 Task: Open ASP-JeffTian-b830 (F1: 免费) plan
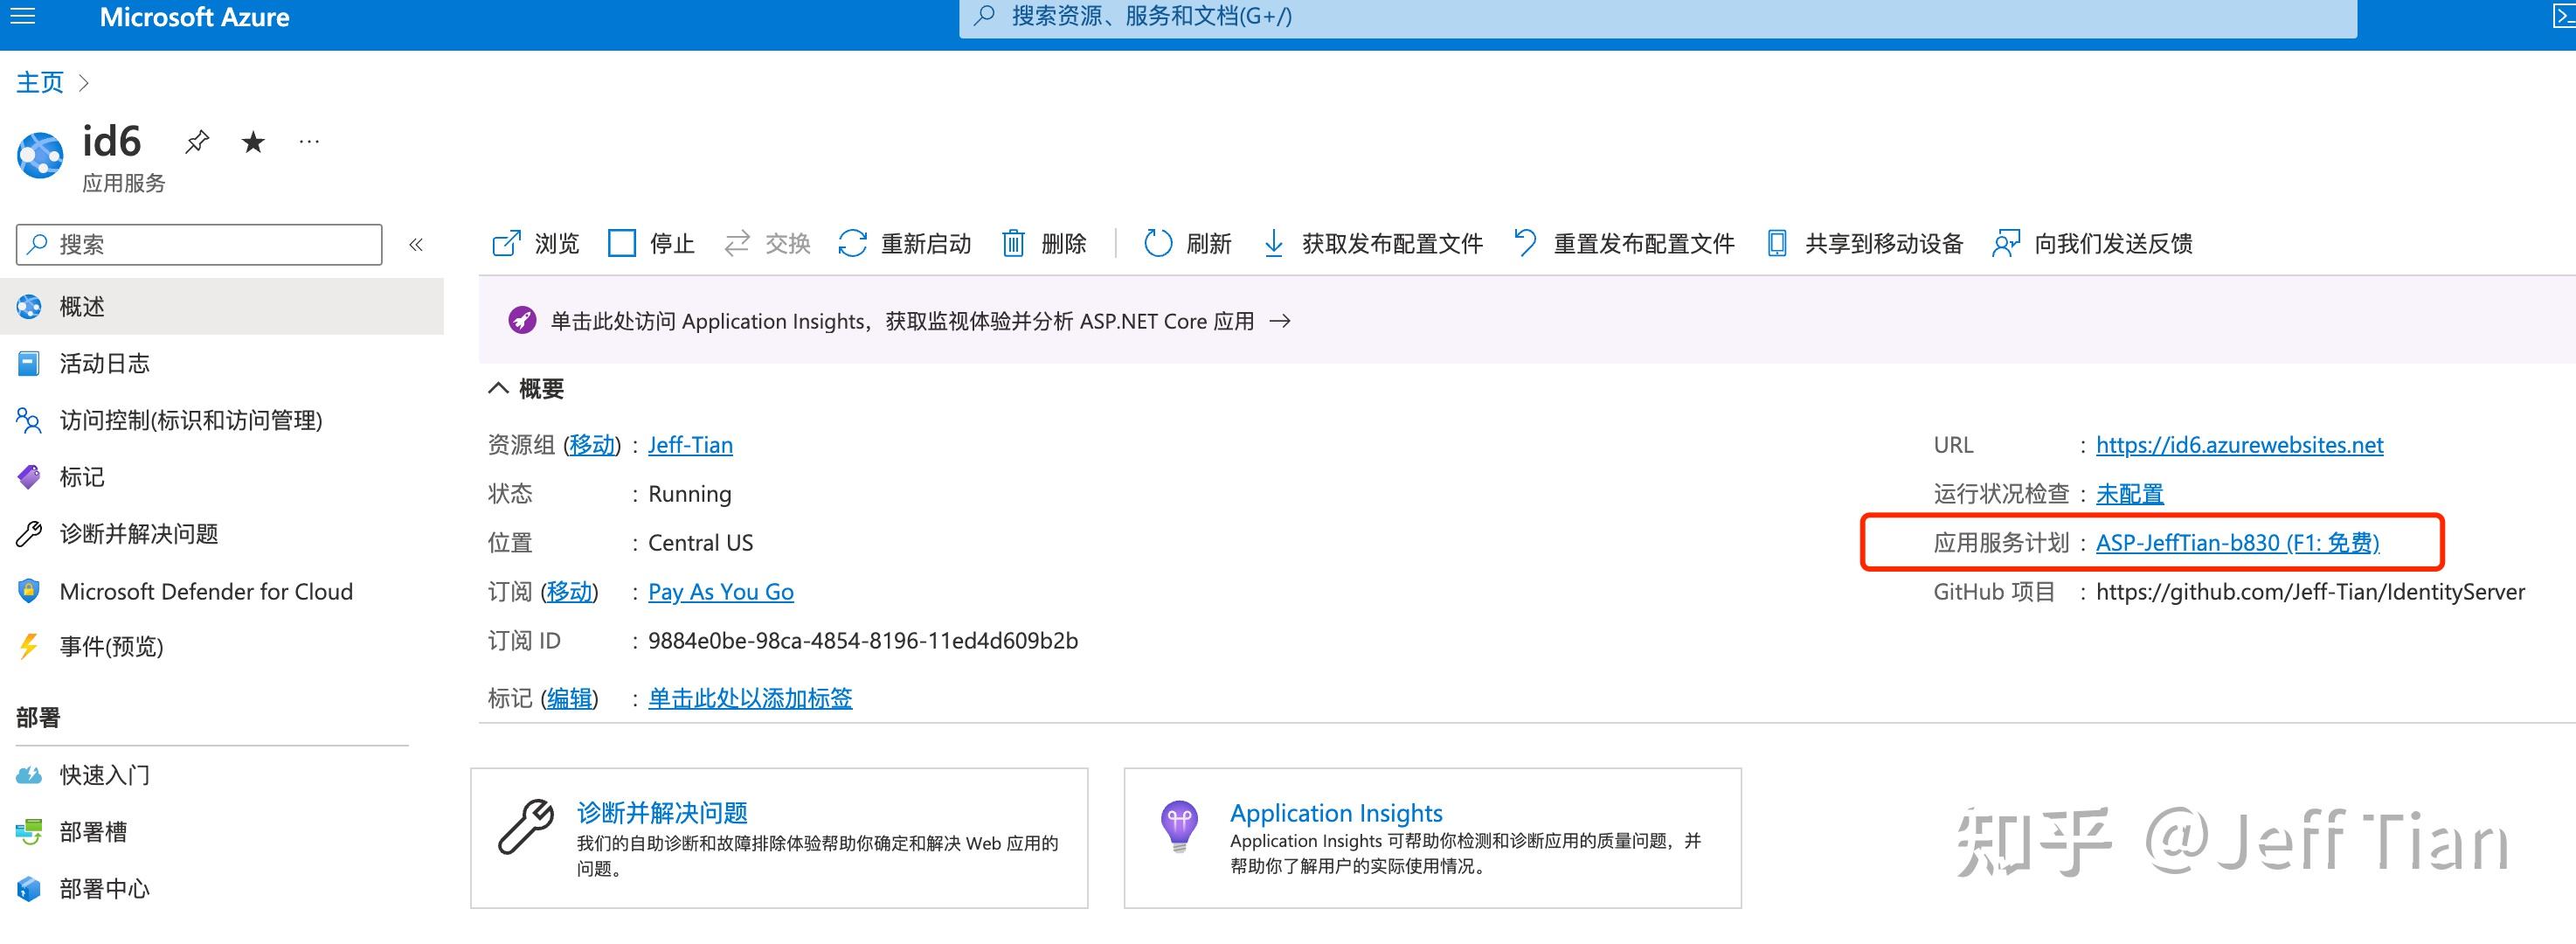pos(2237,543)
